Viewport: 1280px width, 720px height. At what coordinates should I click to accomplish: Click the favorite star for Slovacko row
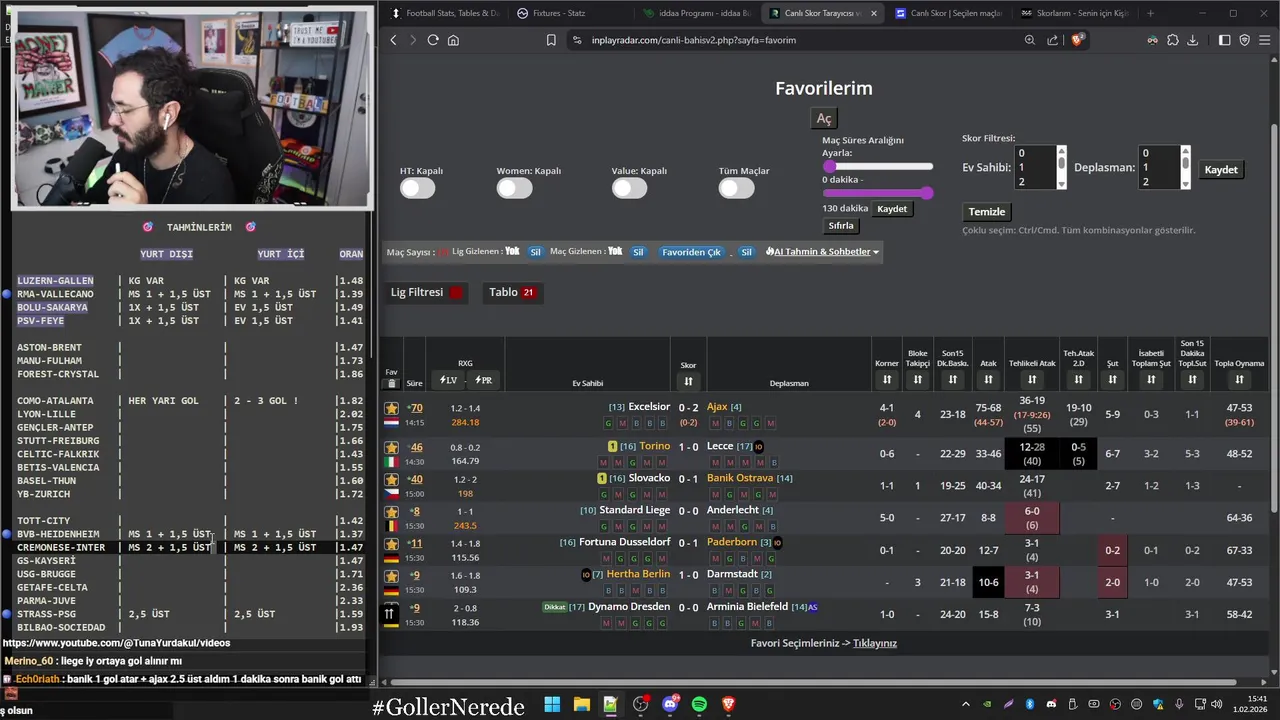coord(391,479)
